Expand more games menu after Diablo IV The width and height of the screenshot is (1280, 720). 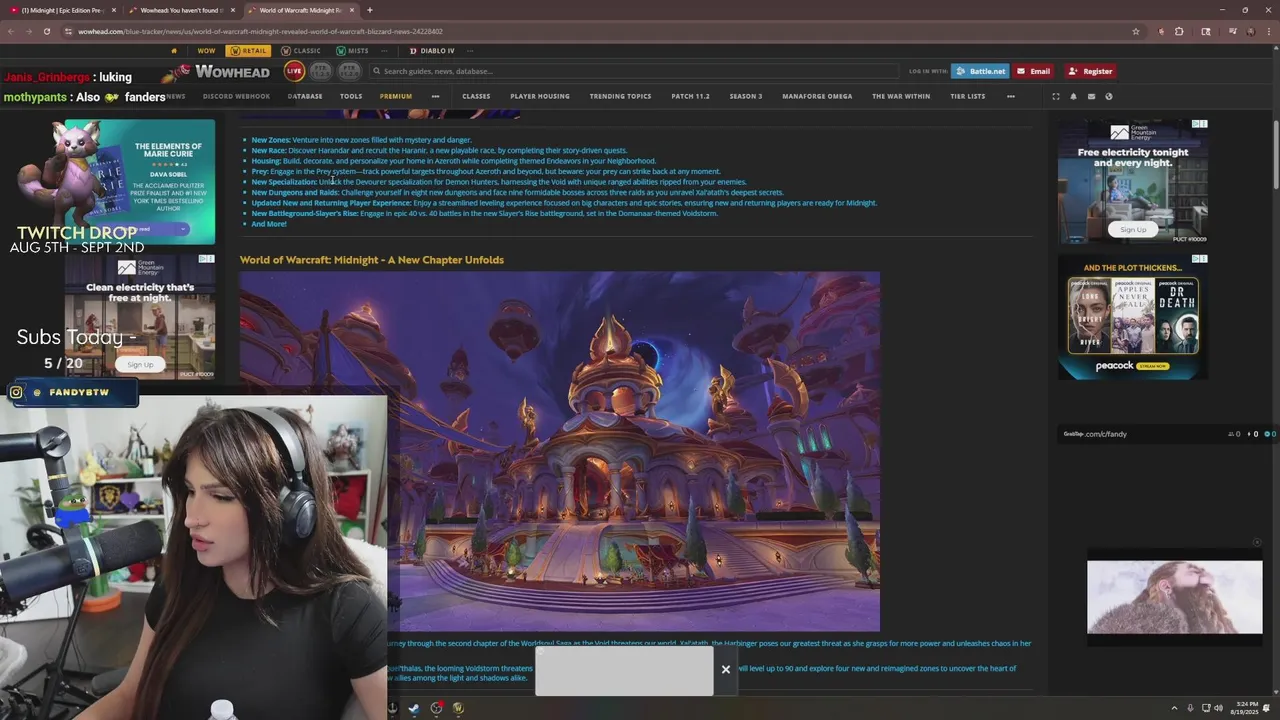tap(470, 51)
